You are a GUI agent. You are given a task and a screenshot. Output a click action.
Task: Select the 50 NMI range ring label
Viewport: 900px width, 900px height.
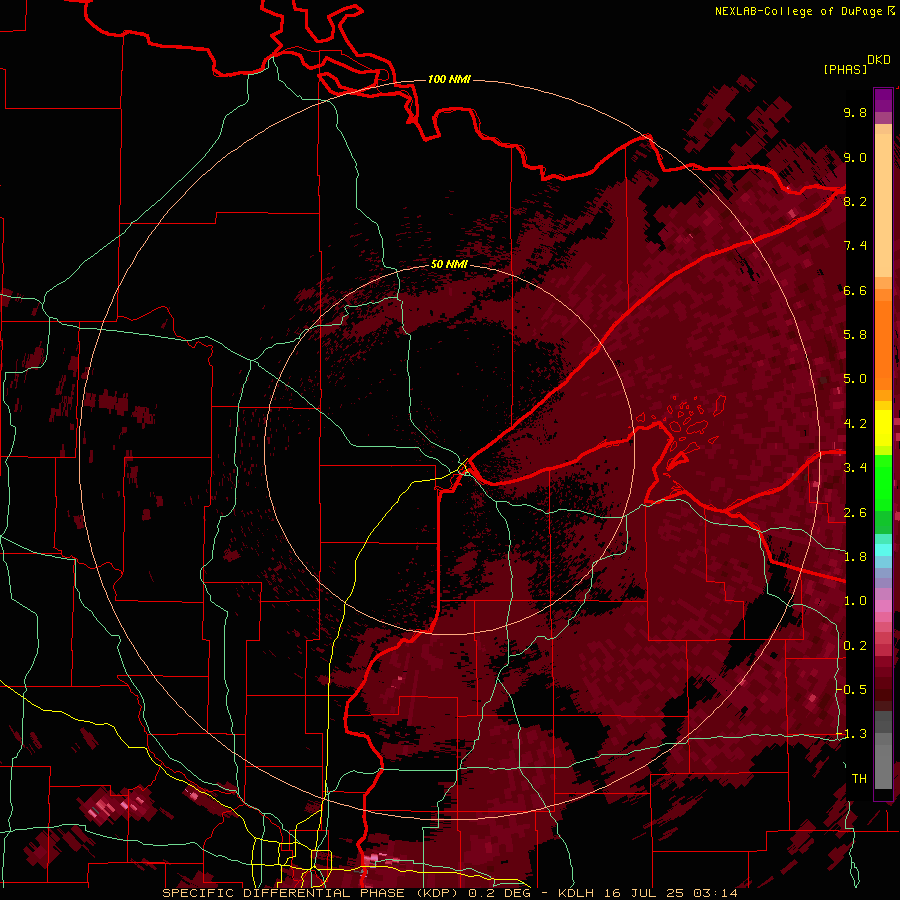(449, 264)
